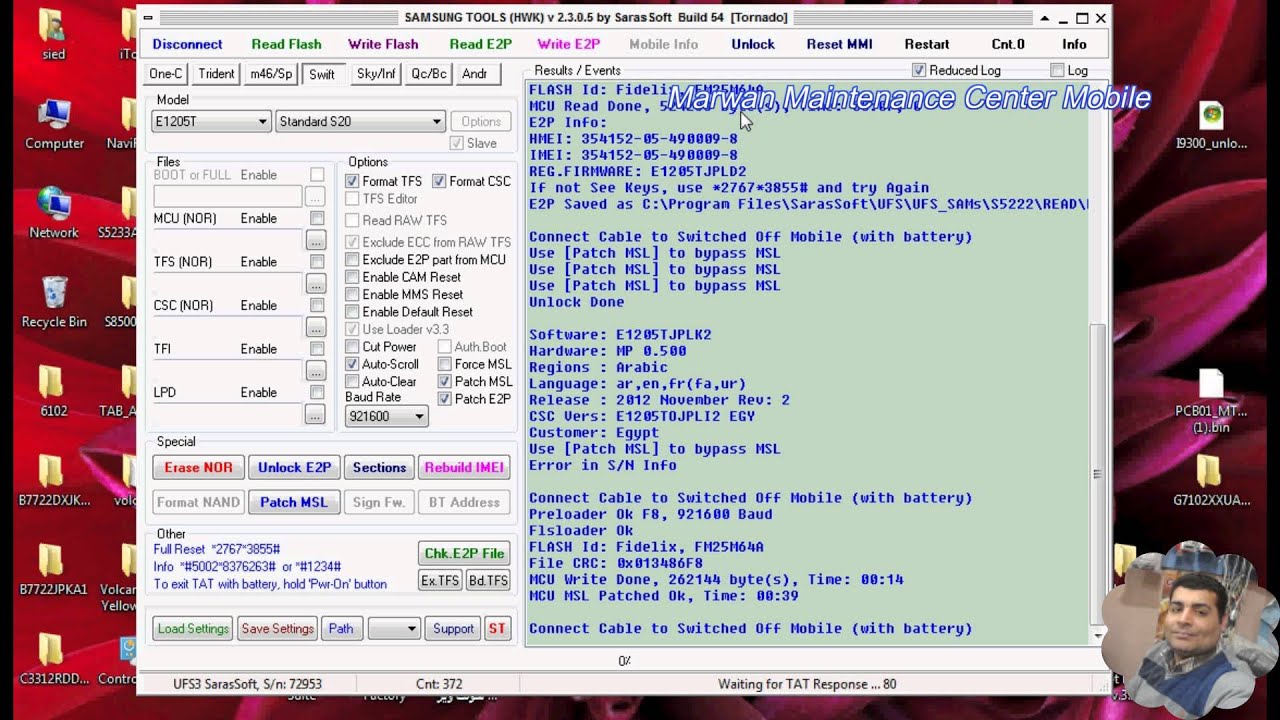This screenshot has width=1280, height=720.
Task: Open the Network desktop icon
Action: [x=54, y=212]
